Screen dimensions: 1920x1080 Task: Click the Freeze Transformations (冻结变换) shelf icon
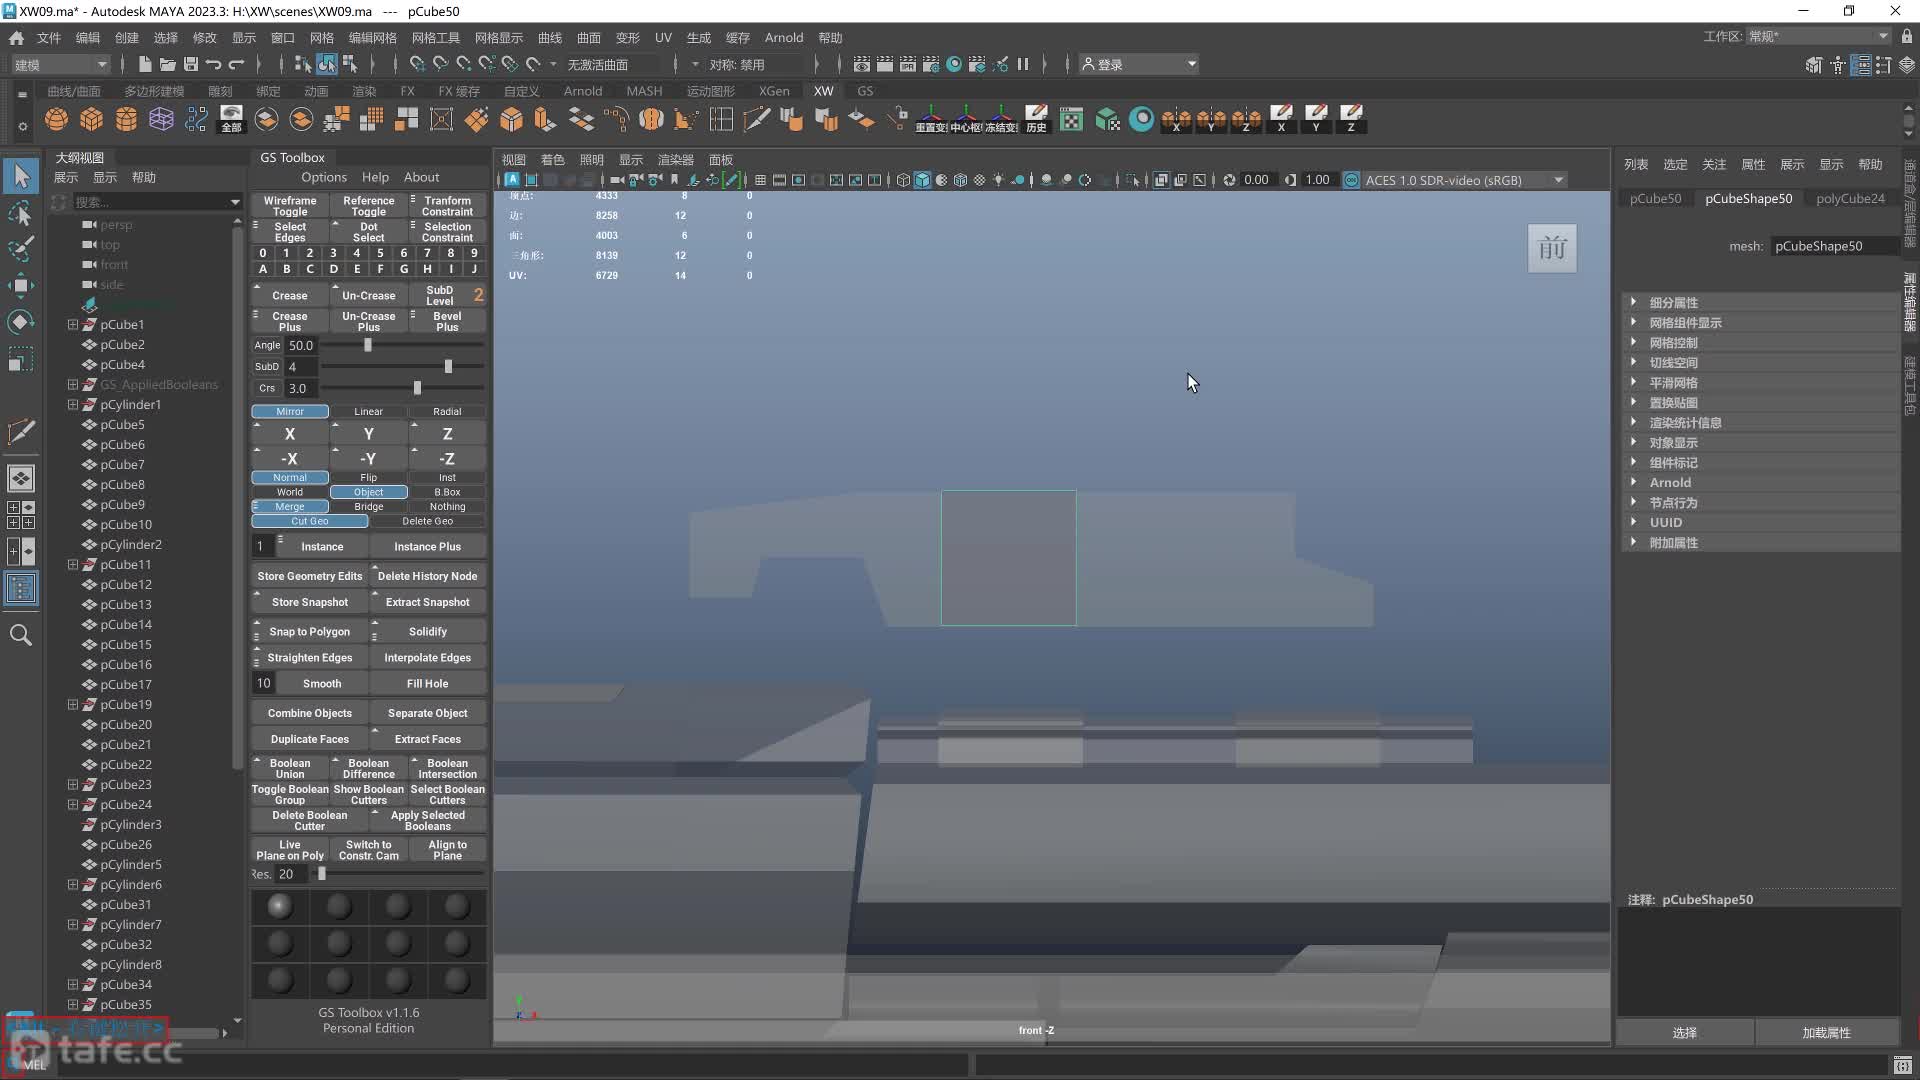pyautogui.click(x=1001, y=119)
